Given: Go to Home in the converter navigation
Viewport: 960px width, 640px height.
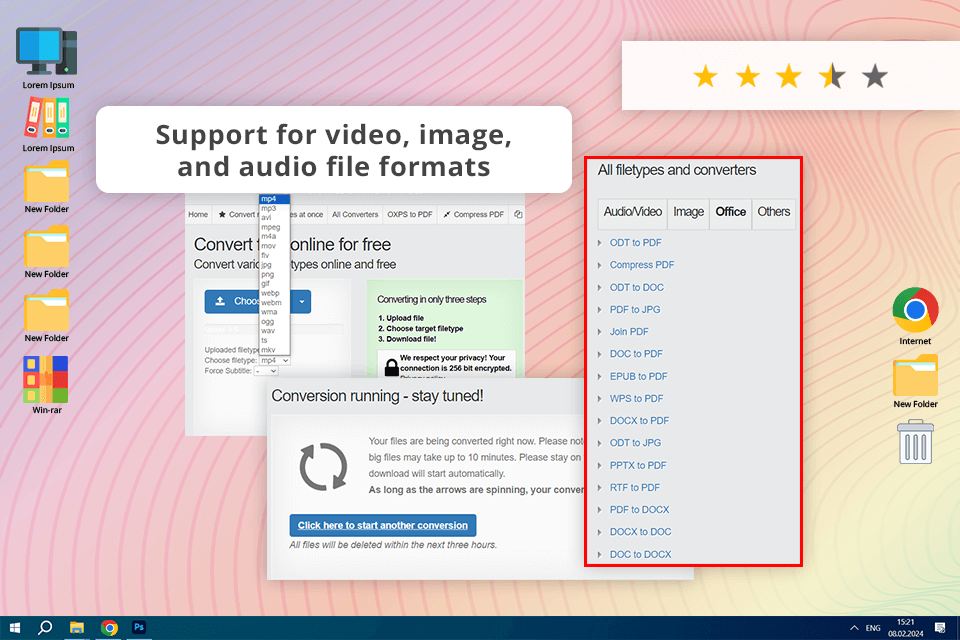Looking at the screenshot, I should pos(198,214).
